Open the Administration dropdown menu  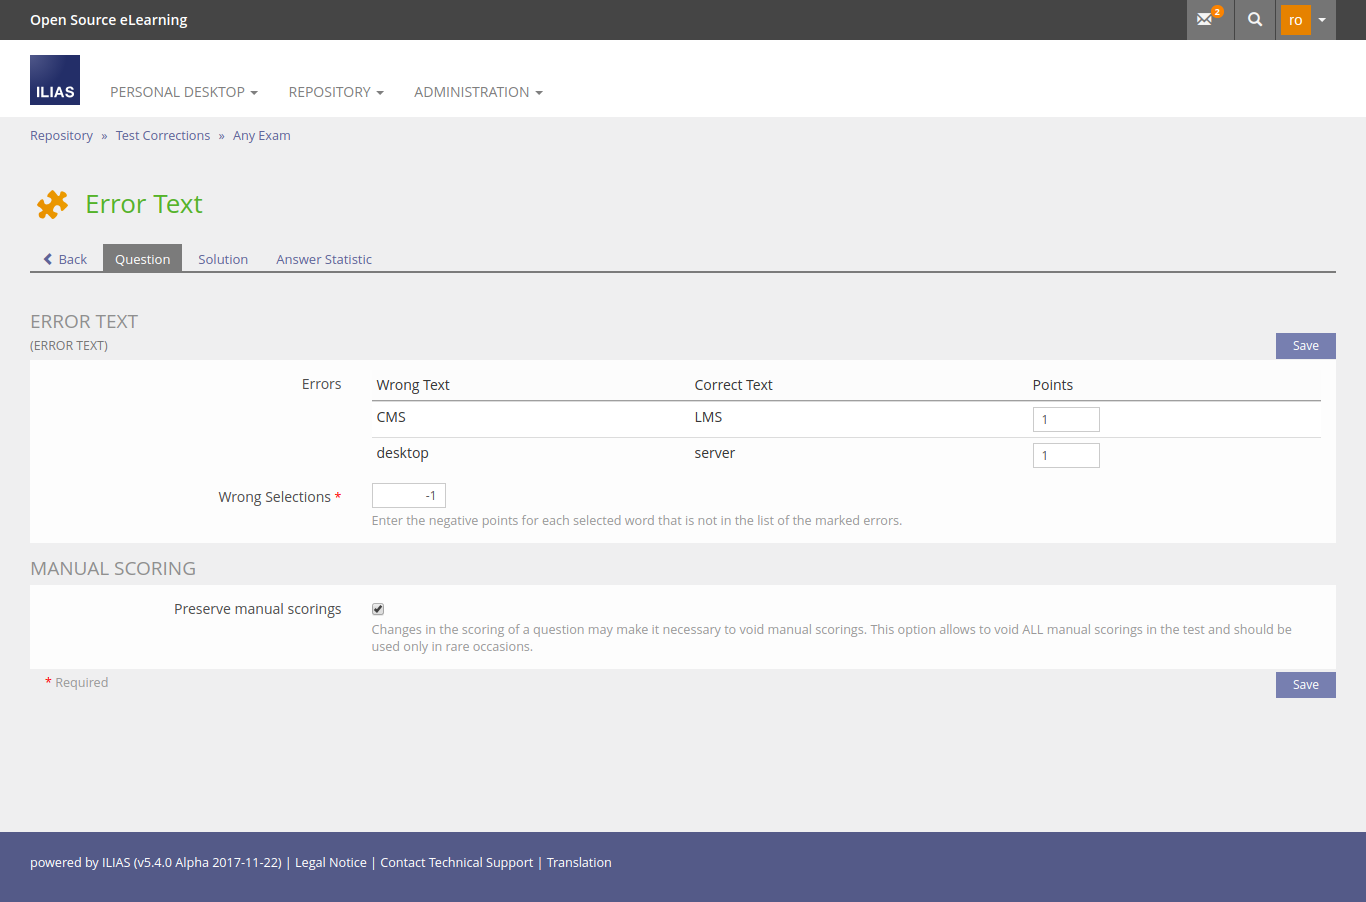pos(478,92)
